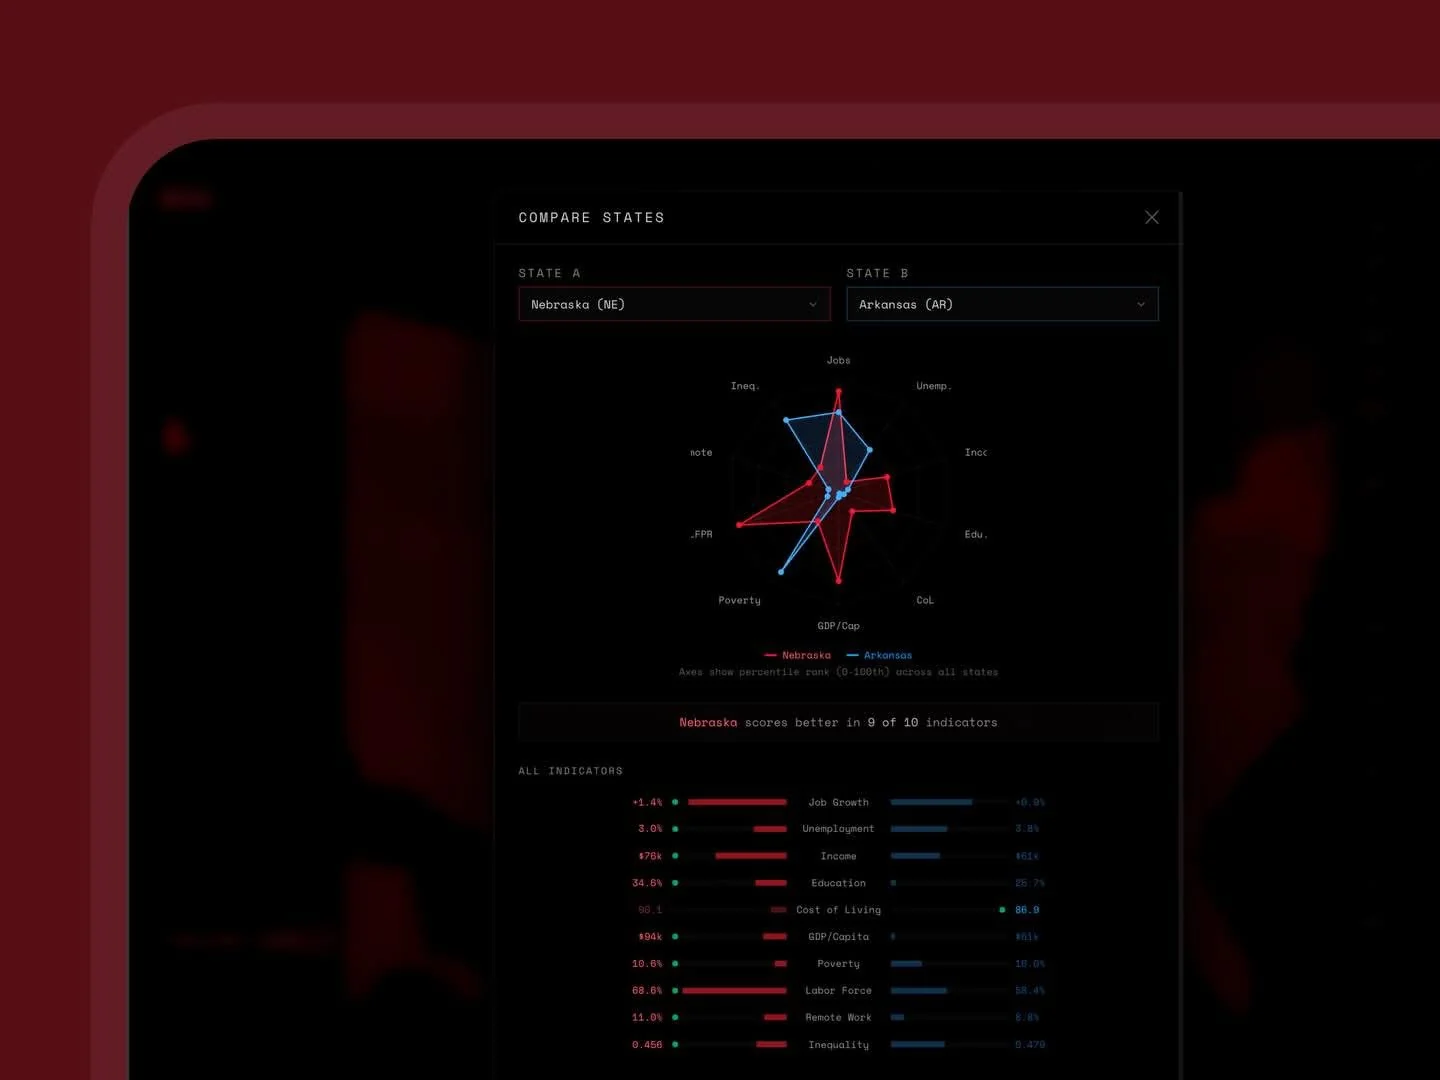1440x1080 pixels.
Task: Click the Cost of Living indicator label
Action: pyautogui.click(x=838, y=910)
